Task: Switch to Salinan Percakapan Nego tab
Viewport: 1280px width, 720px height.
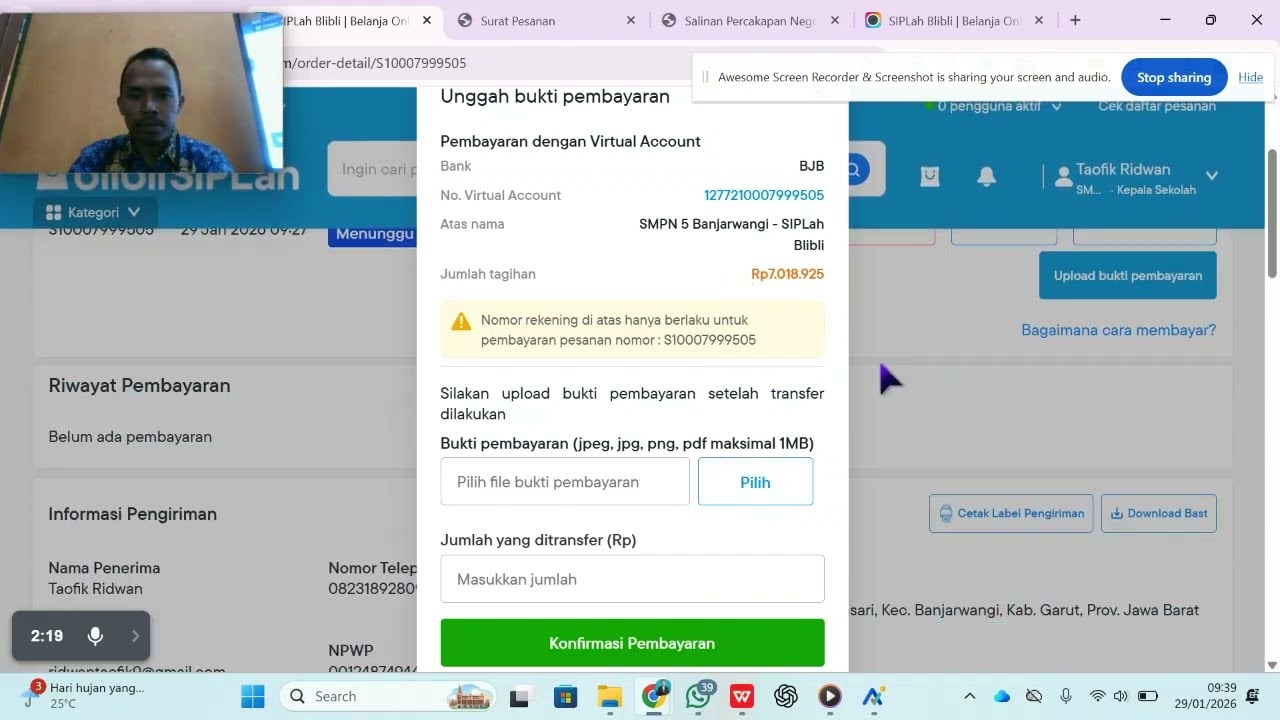Action: [748, 20]
